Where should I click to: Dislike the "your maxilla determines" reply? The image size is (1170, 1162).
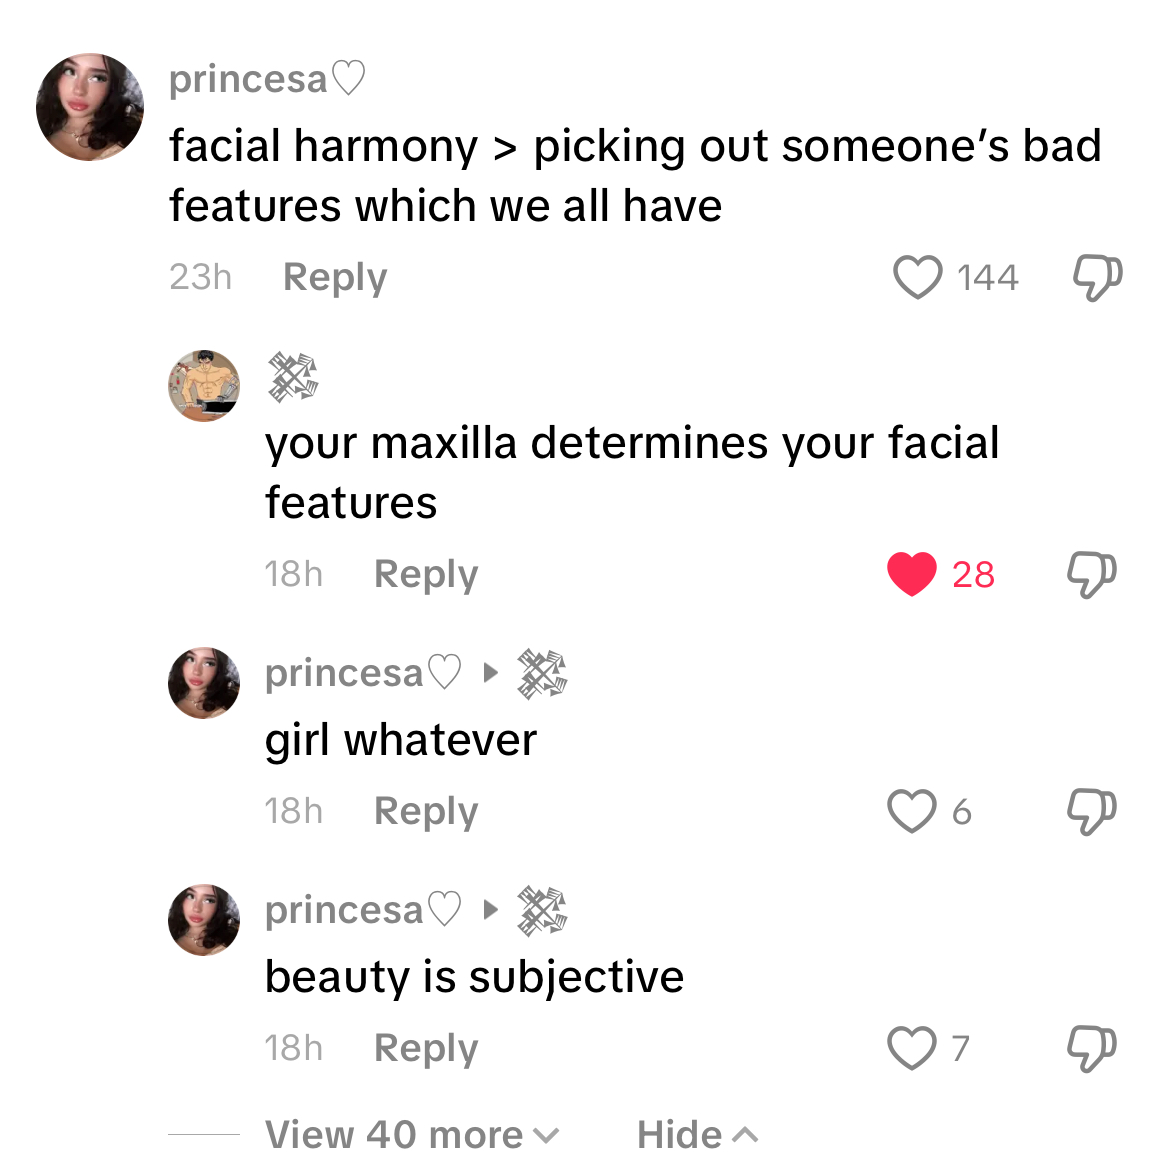(x=1091, y=574)
